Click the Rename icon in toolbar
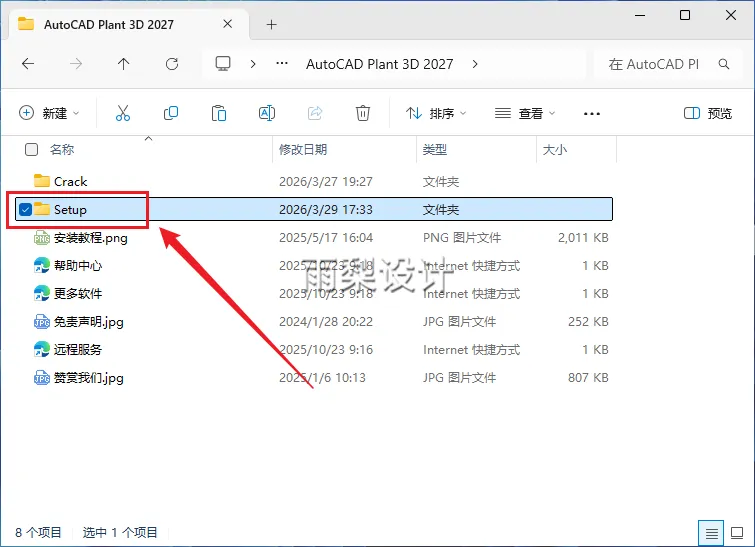This screenshot has height=547, width=755. tap(267, 113)
